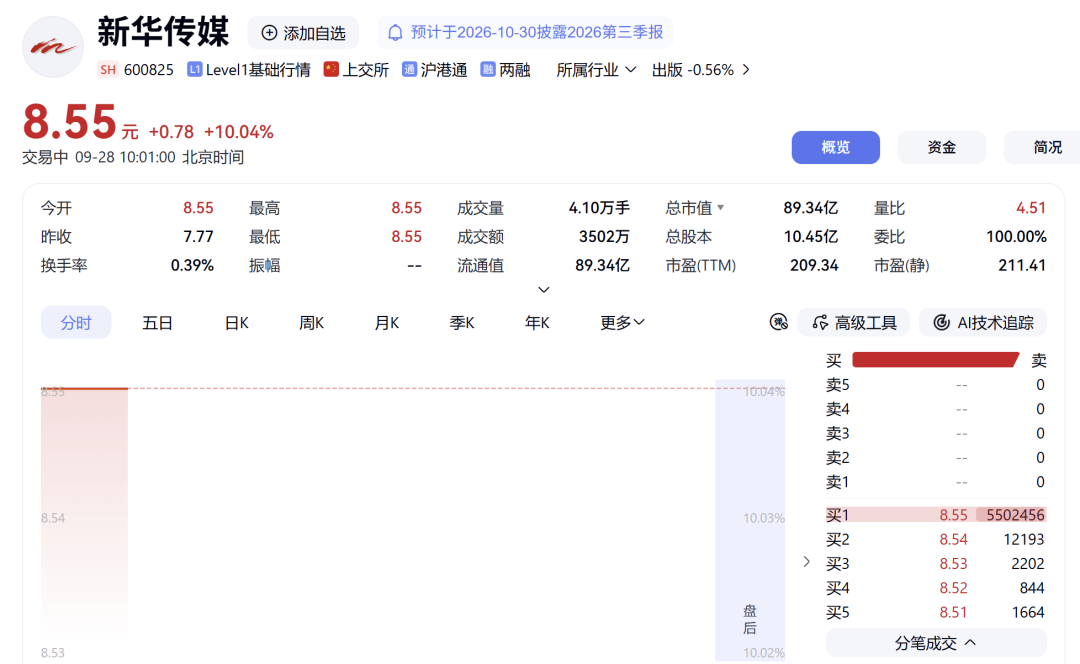The width and height of the screenshot is (1080, 664).
Task: Click the 卖1 order book row
Action: coord(936,481)
